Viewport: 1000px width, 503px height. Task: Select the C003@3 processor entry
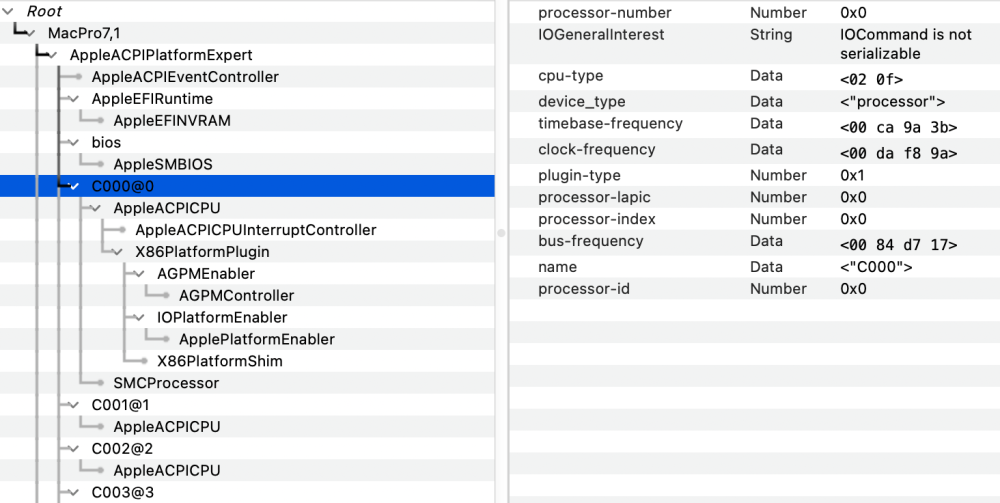122,492
